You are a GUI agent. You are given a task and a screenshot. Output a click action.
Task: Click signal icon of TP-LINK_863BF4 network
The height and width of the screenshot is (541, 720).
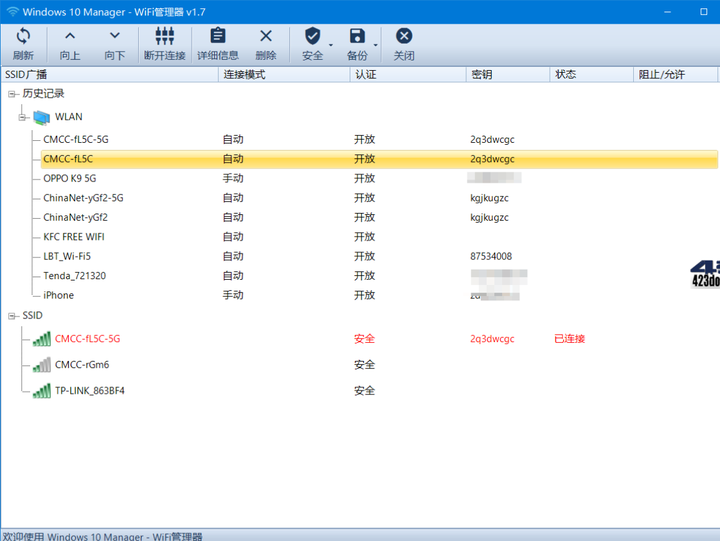point(42,391)
